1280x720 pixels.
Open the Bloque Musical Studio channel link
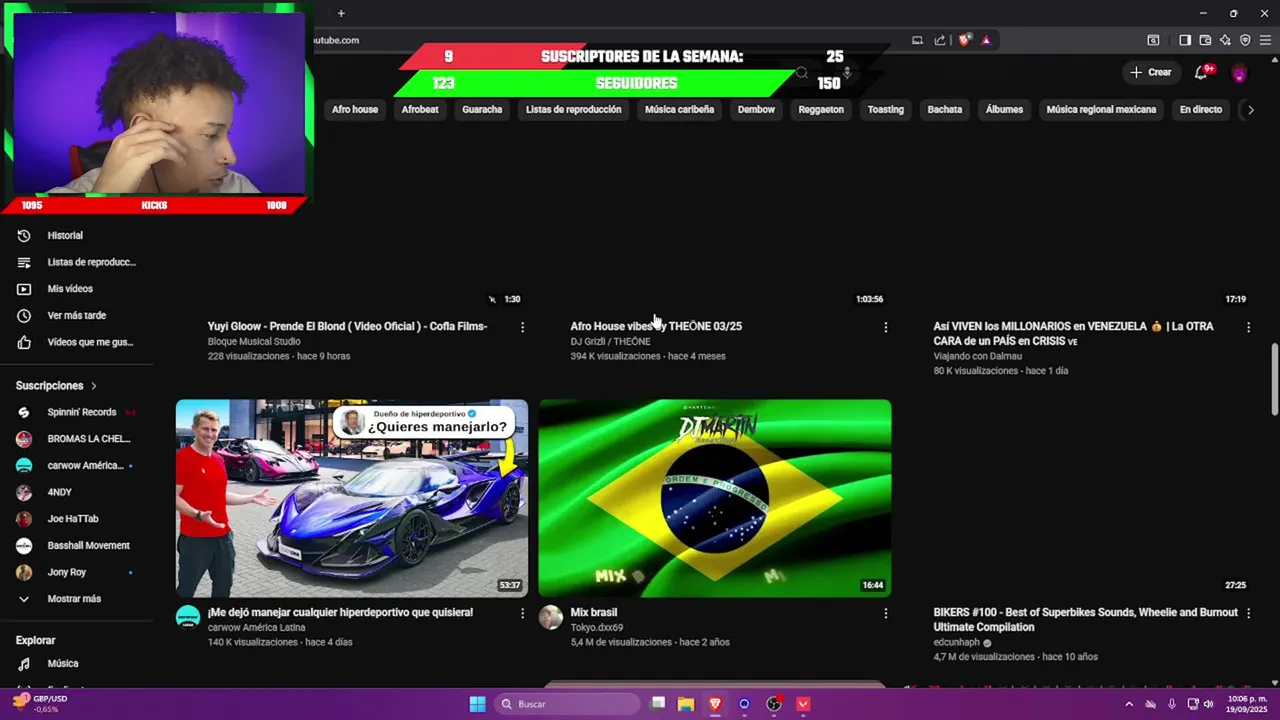254,342
